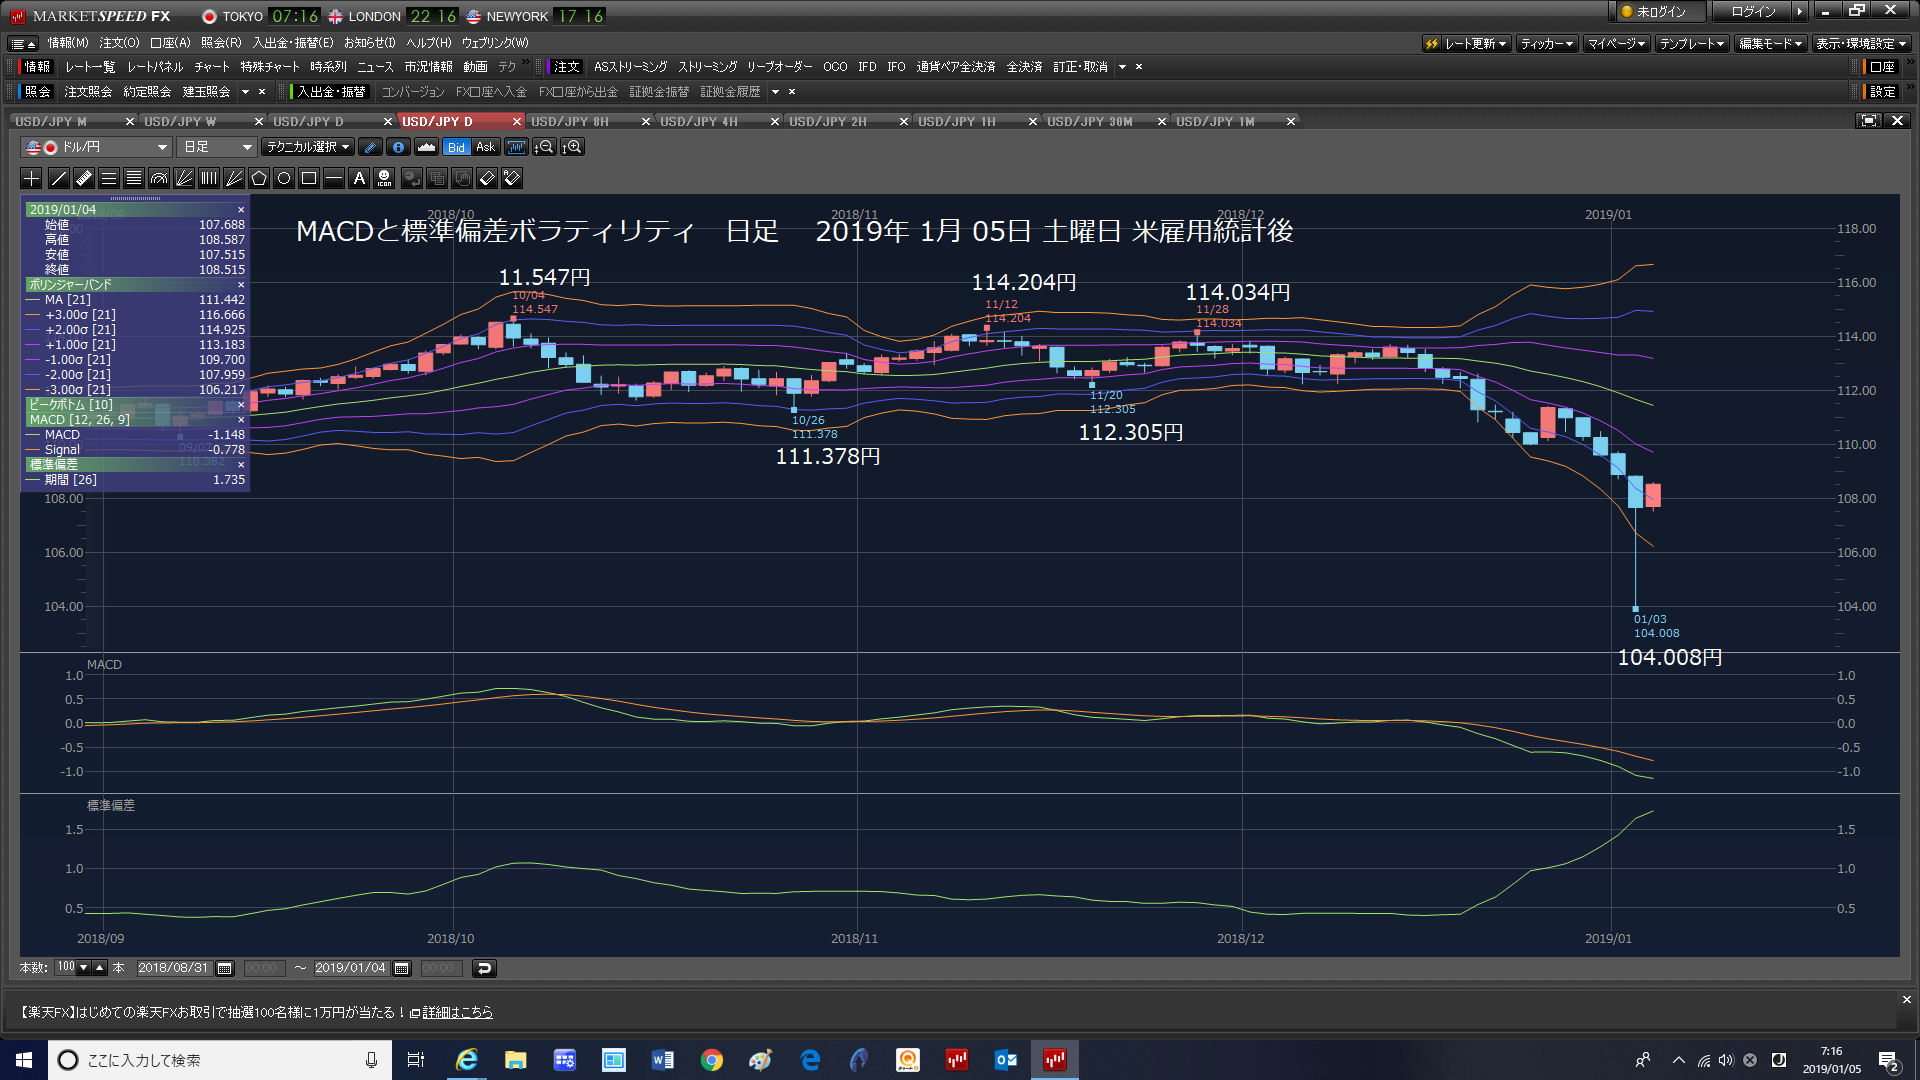Click the レート一覧 toolbar button

[x=90, y=67]
